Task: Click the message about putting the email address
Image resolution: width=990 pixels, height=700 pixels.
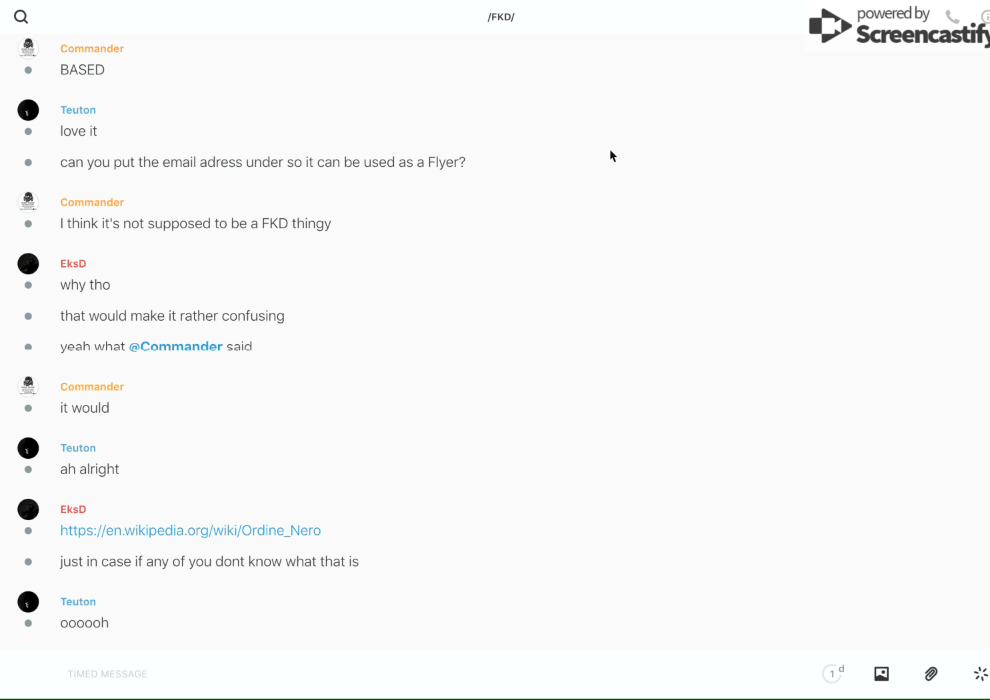Action: tap(262, 162)
